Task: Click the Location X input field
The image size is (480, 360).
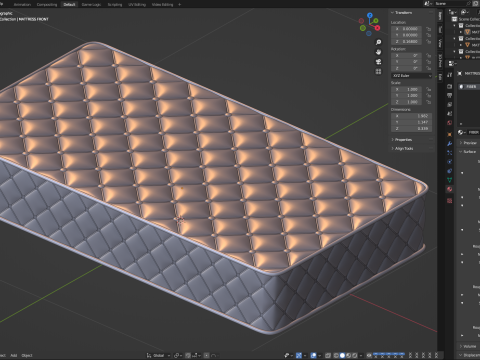Action: coord(407,29)
